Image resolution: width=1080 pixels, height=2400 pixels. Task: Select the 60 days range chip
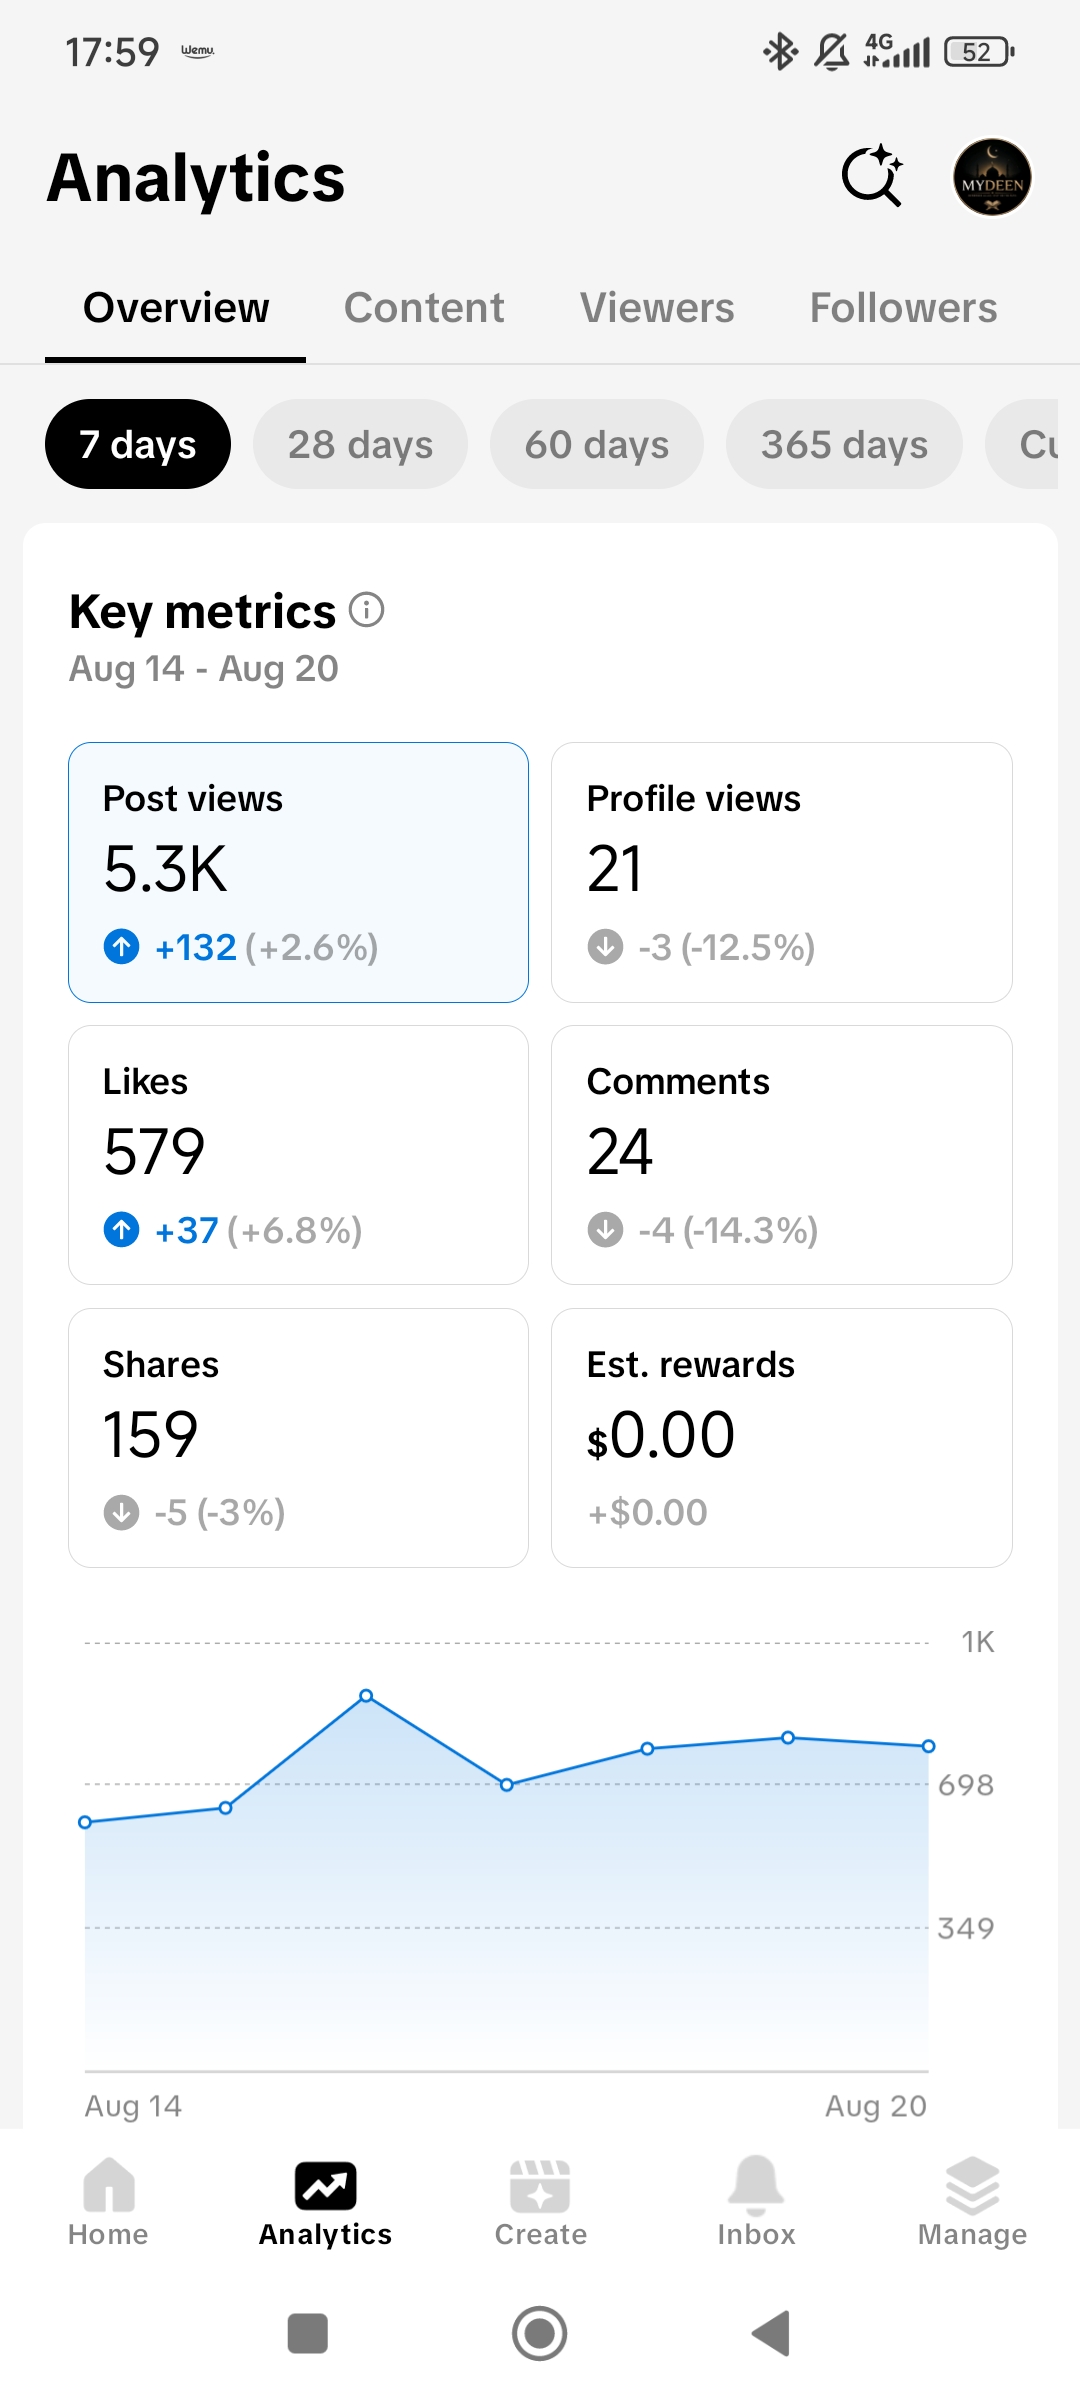(597, 444)
